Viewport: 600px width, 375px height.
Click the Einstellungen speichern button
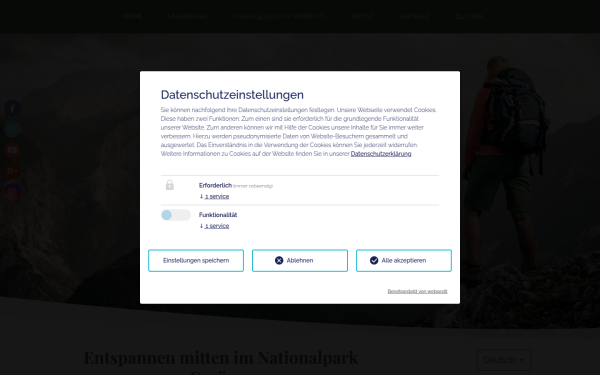click(x=196, y=261)
